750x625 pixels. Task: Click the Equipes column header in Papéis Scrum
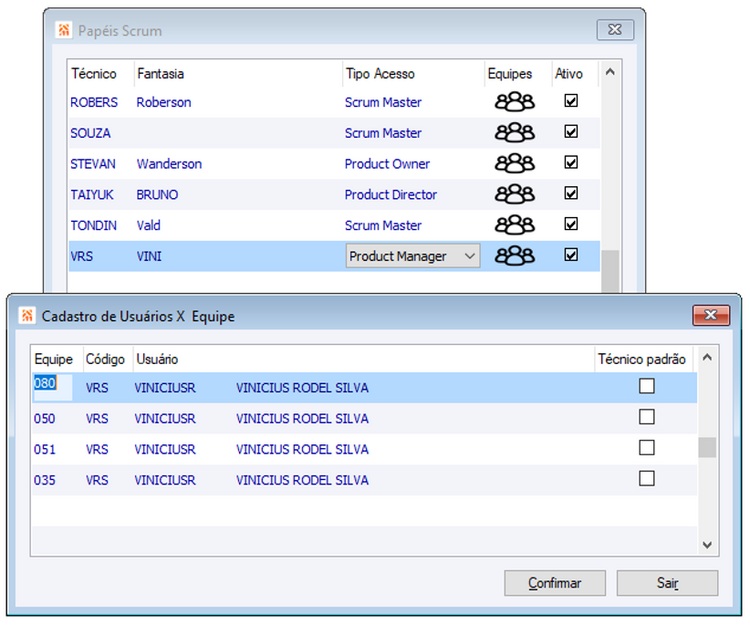pyautogui.click(x=510, y=74)
